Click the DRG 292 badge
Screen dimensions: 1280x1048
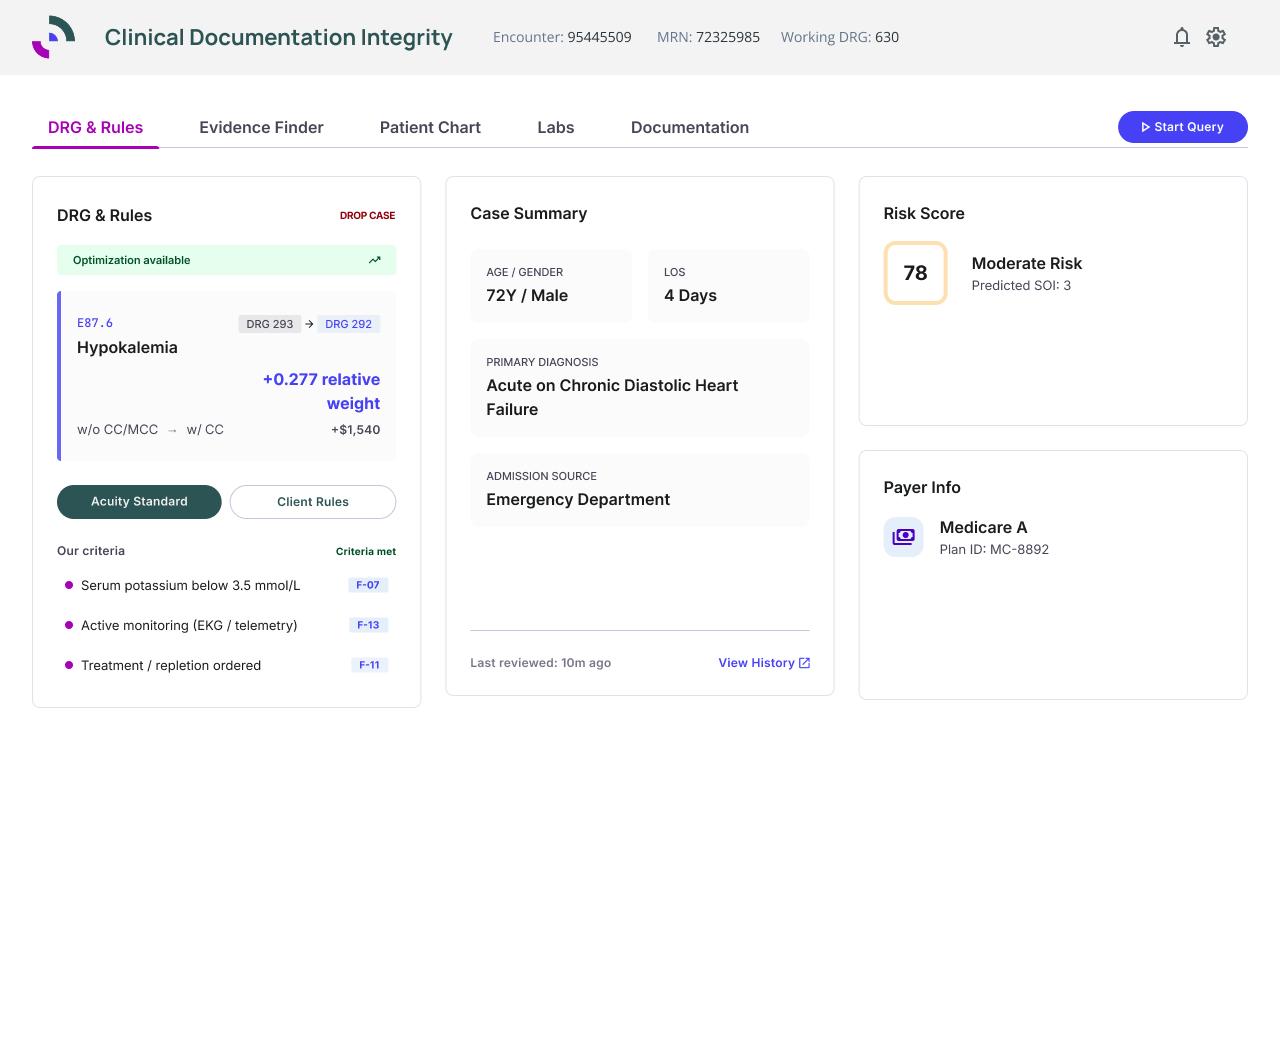coord(349,324)
